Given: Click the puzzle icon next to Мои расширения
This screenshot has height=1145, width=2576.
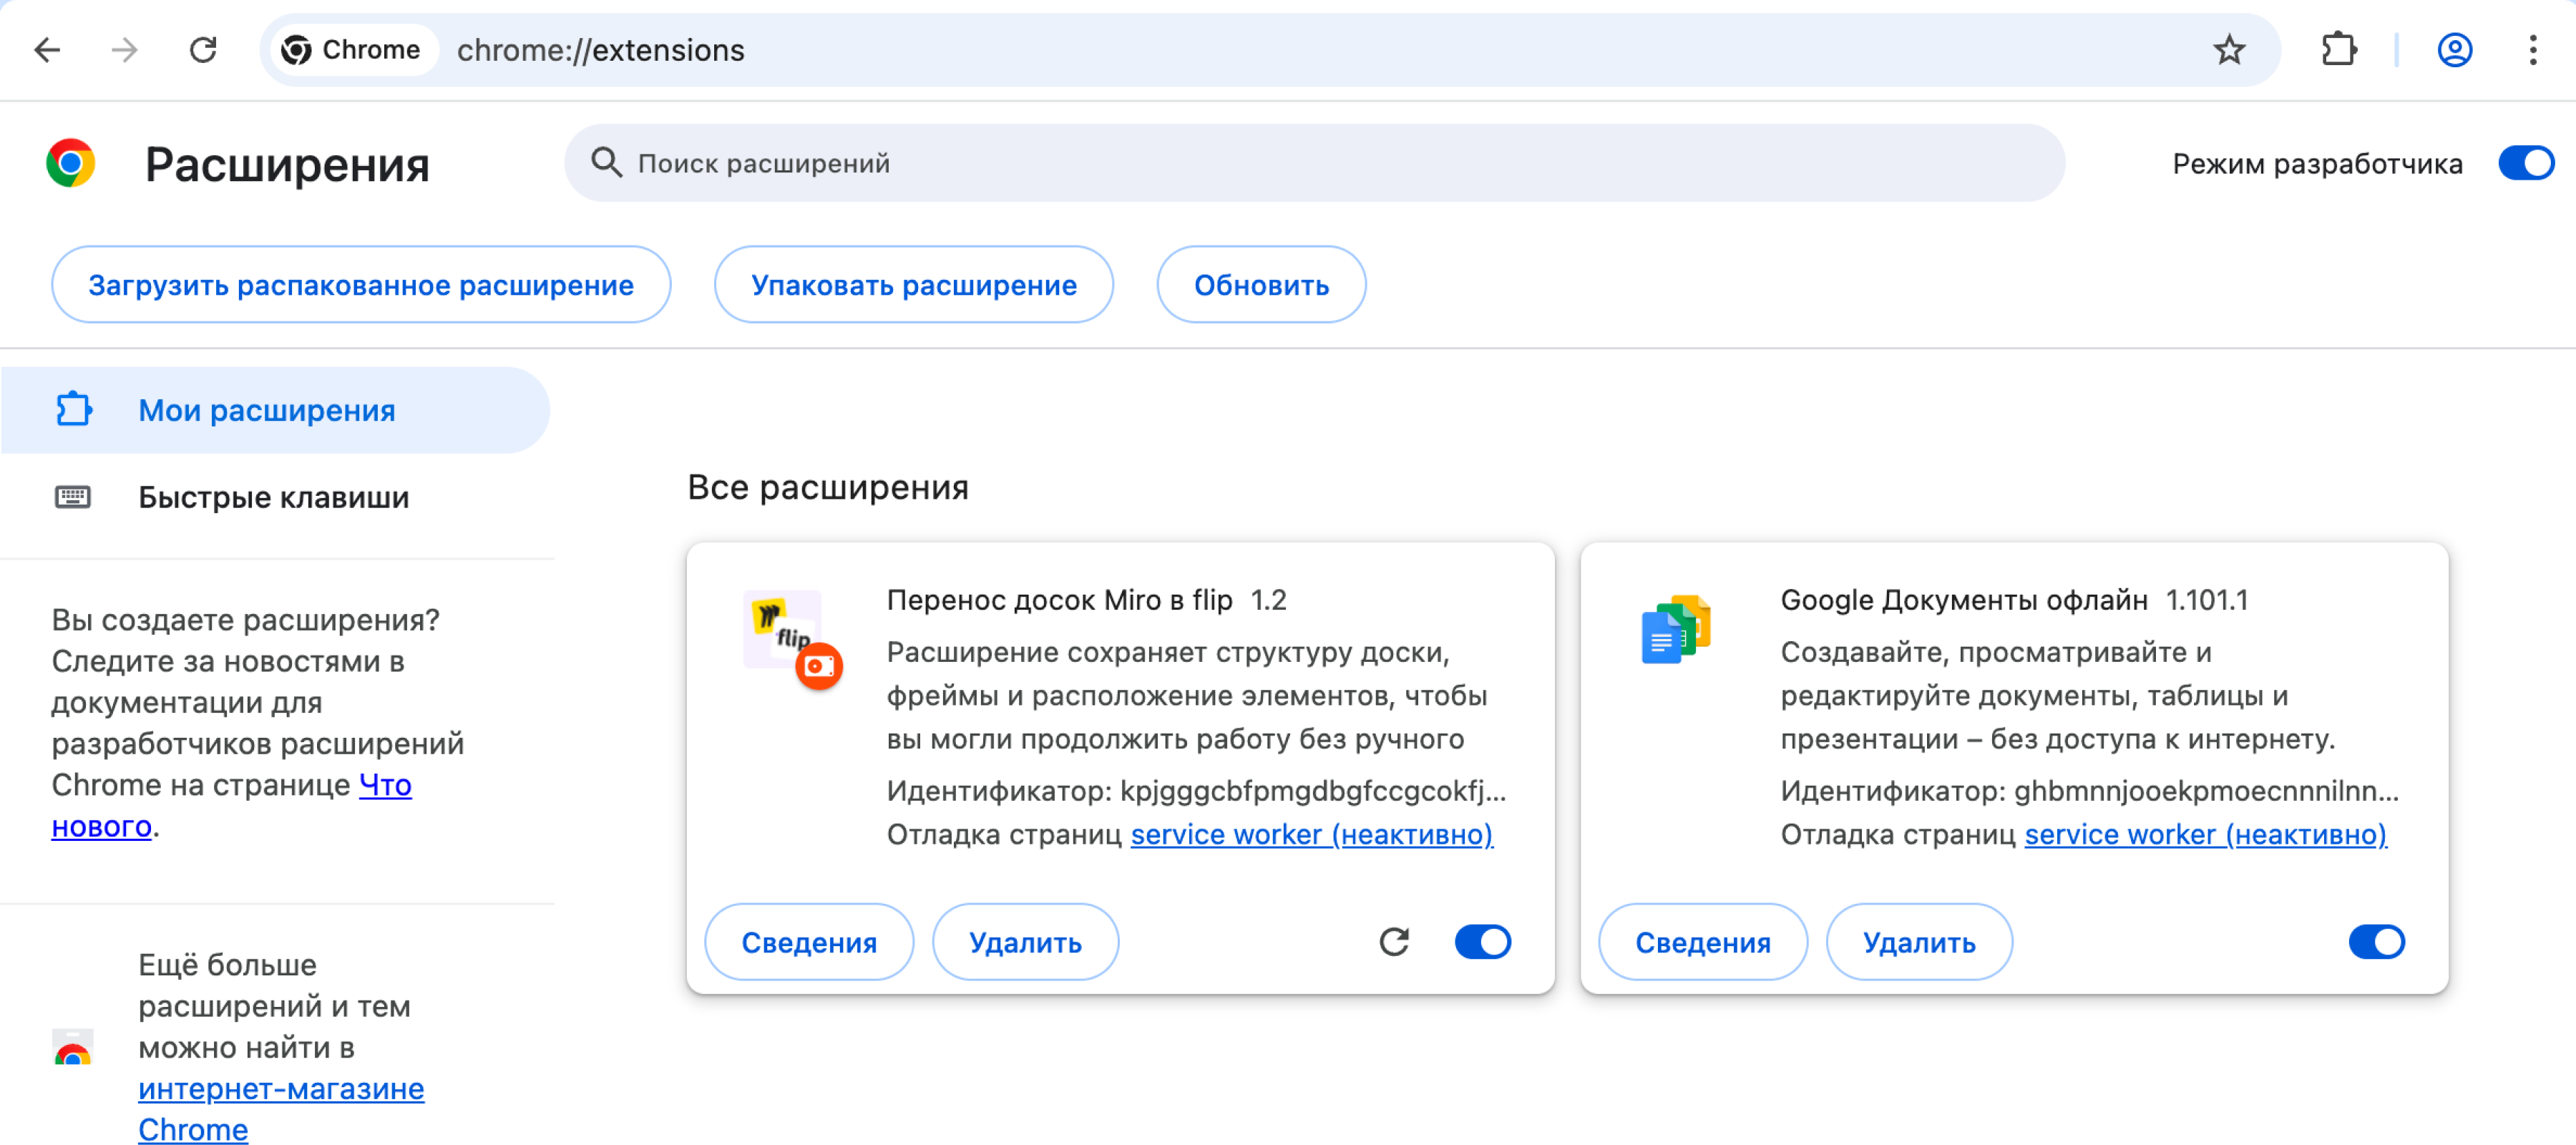Looking at the screenshot, I should point(73,410).
